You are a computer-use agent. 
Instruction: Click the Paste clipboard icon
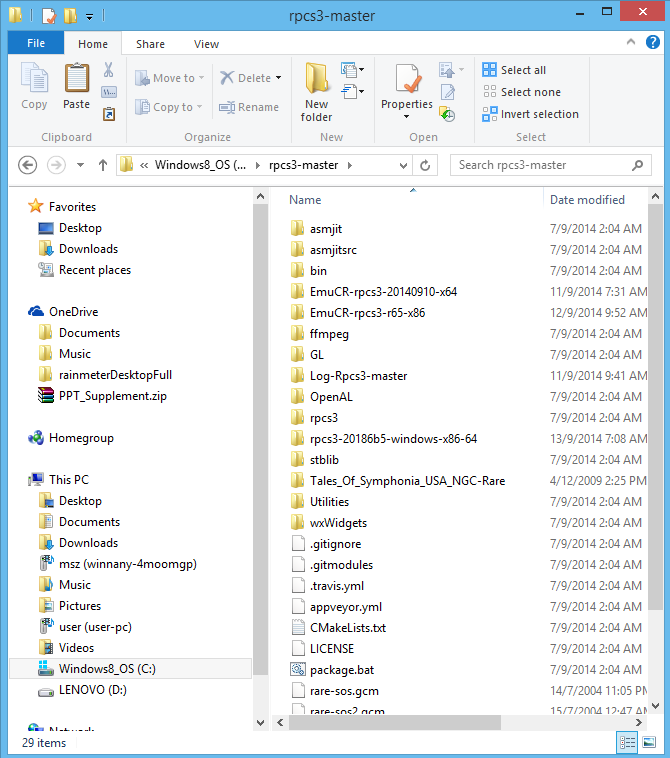(77, 78)
